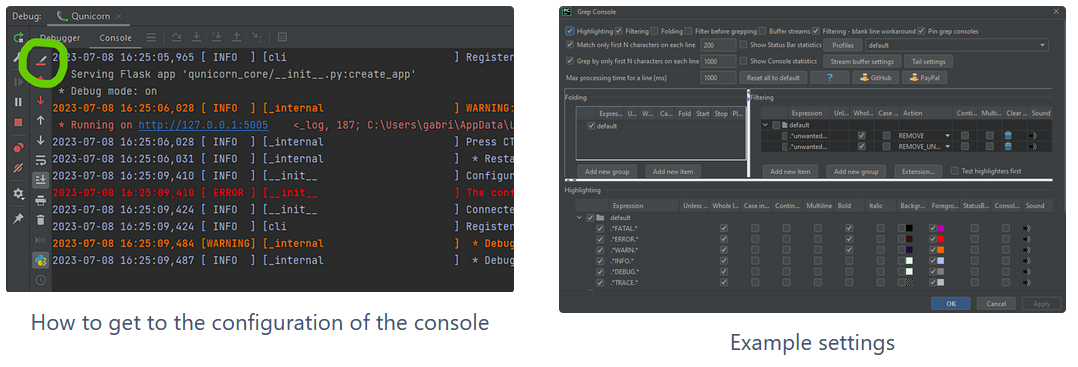Click Add new item under Filtering
1078x367 pixels.
(791, 171)
